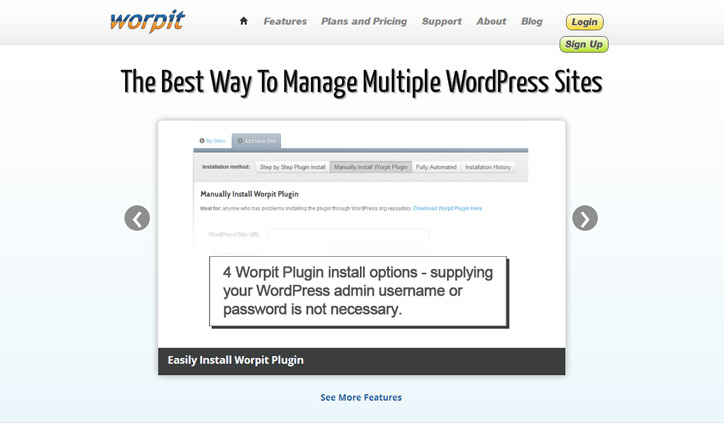Viewport: 724px width, 434px height.
Task: Open the Support page
Action: pyautogui.click(x=441, y=21)
